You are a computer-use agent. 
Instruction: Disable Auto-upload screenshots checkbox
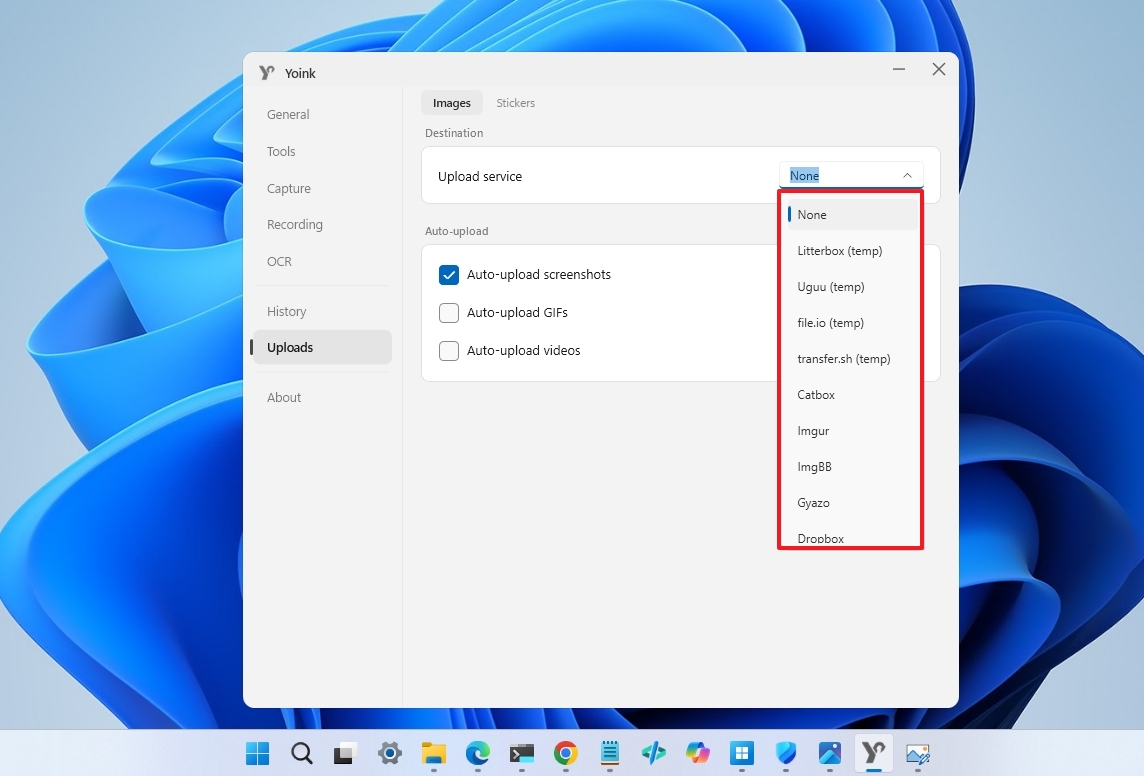pyautogui.click(x=449, y=275)
